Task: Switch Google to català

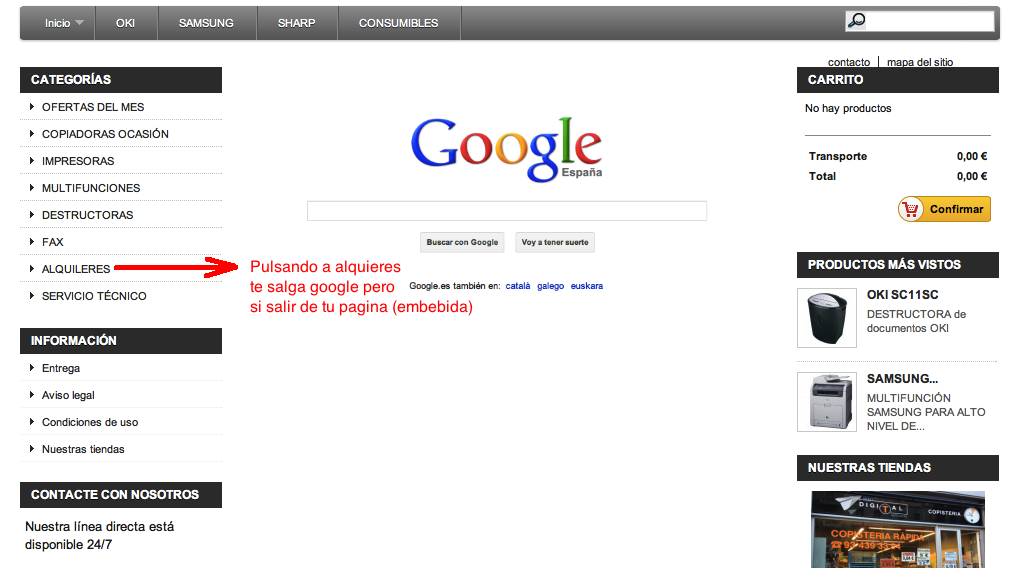Action: 517,286
